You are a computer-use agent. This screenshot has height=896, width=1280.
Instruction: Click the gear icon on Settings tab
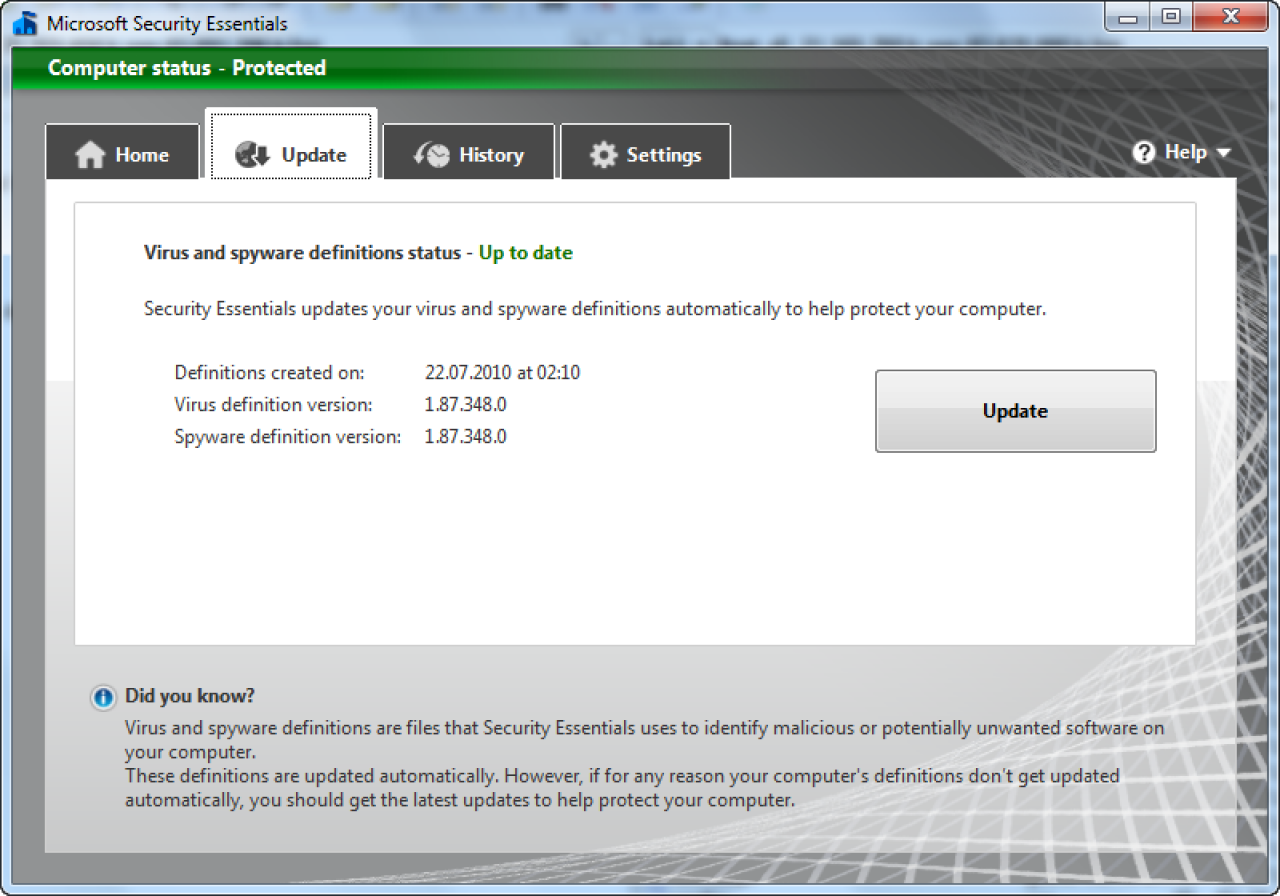point(604,155)
